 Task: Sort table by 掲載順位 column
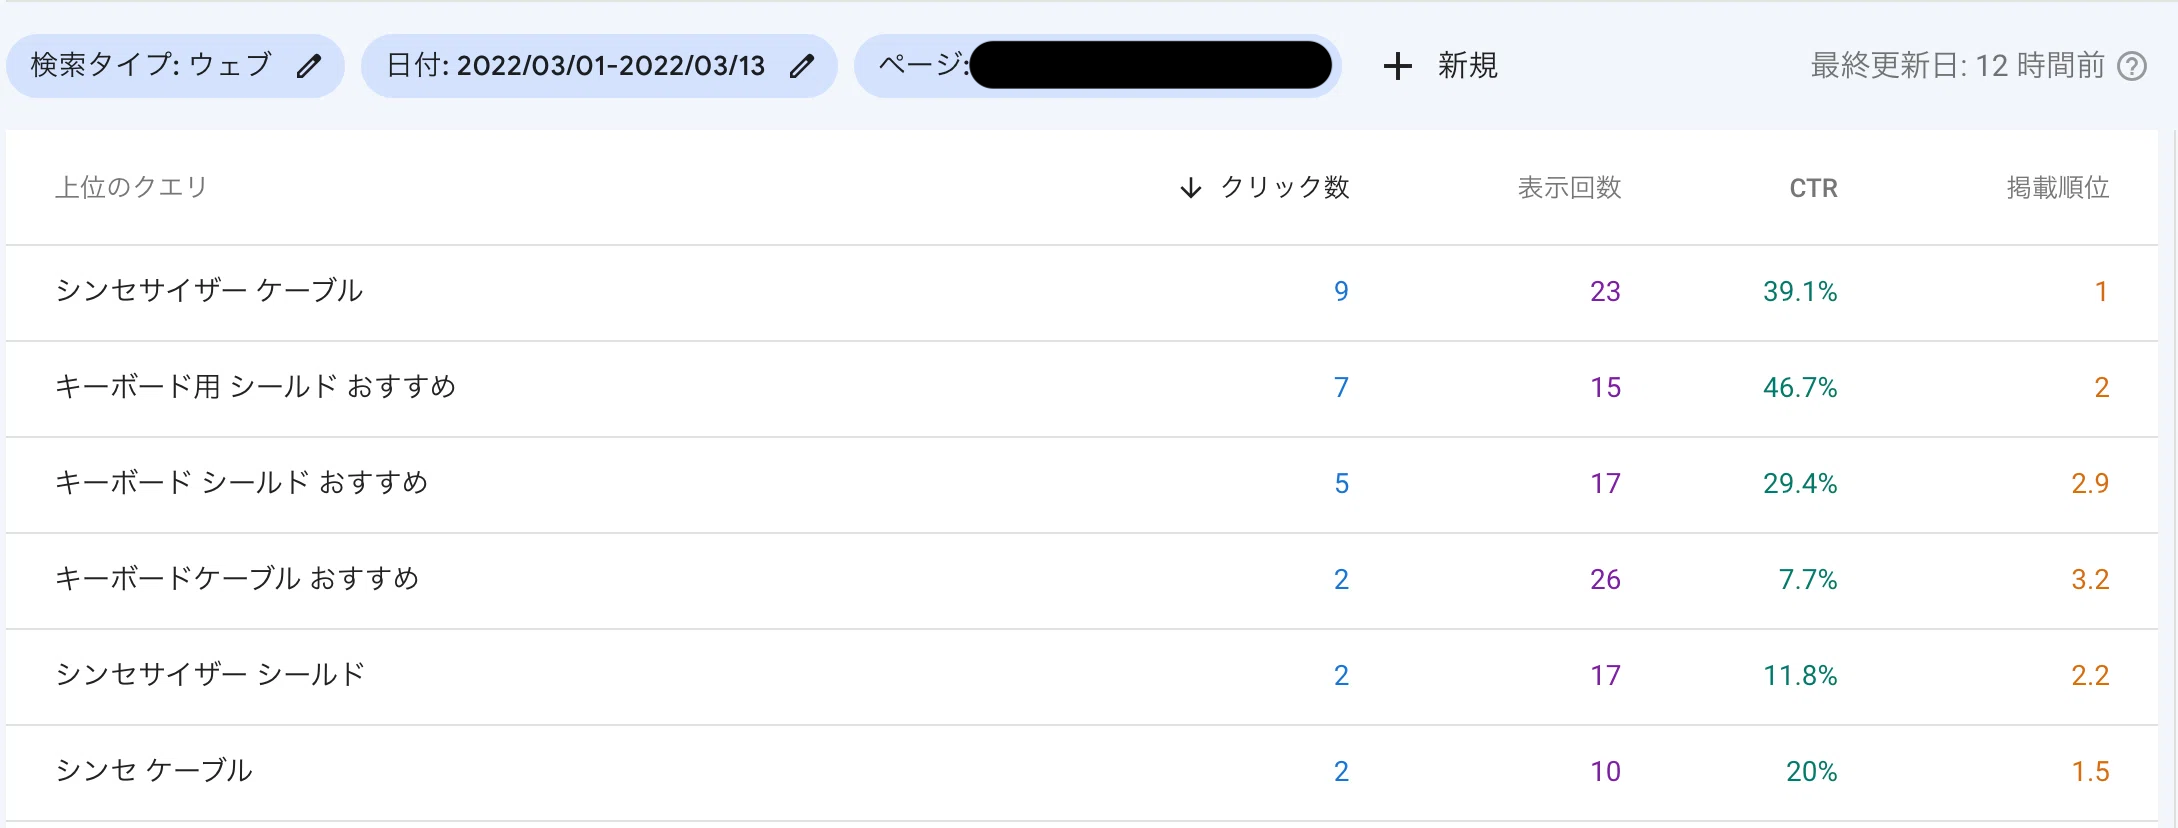coord(2058,187)
